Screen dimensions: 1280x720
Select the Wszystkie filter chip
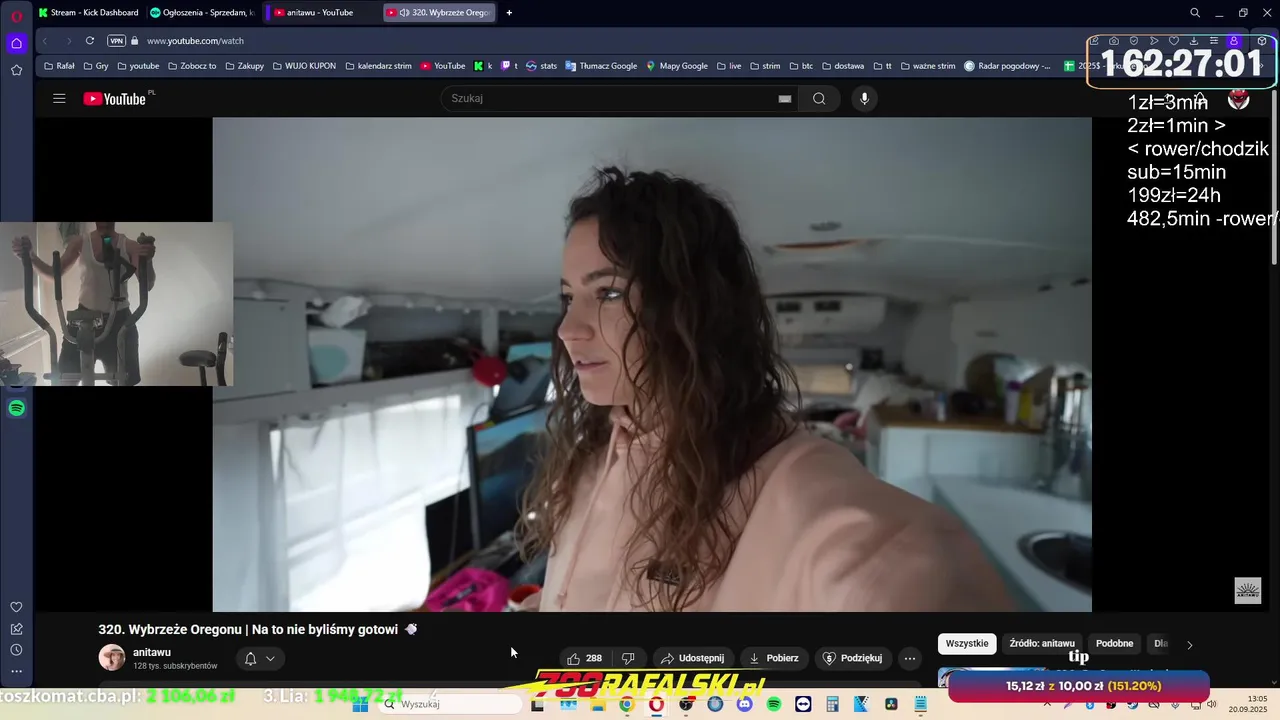coord(967,644)
